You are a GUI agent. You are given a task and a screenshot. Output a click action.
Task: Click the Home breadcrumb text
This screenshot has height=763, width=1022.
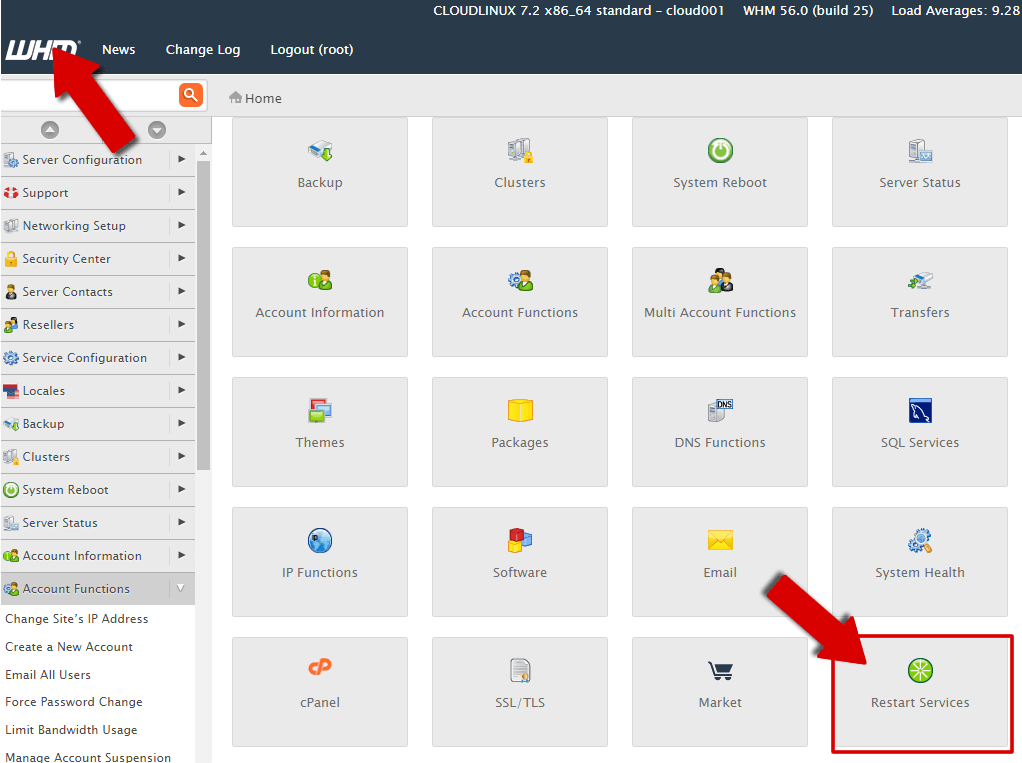[x=263, y=98]
